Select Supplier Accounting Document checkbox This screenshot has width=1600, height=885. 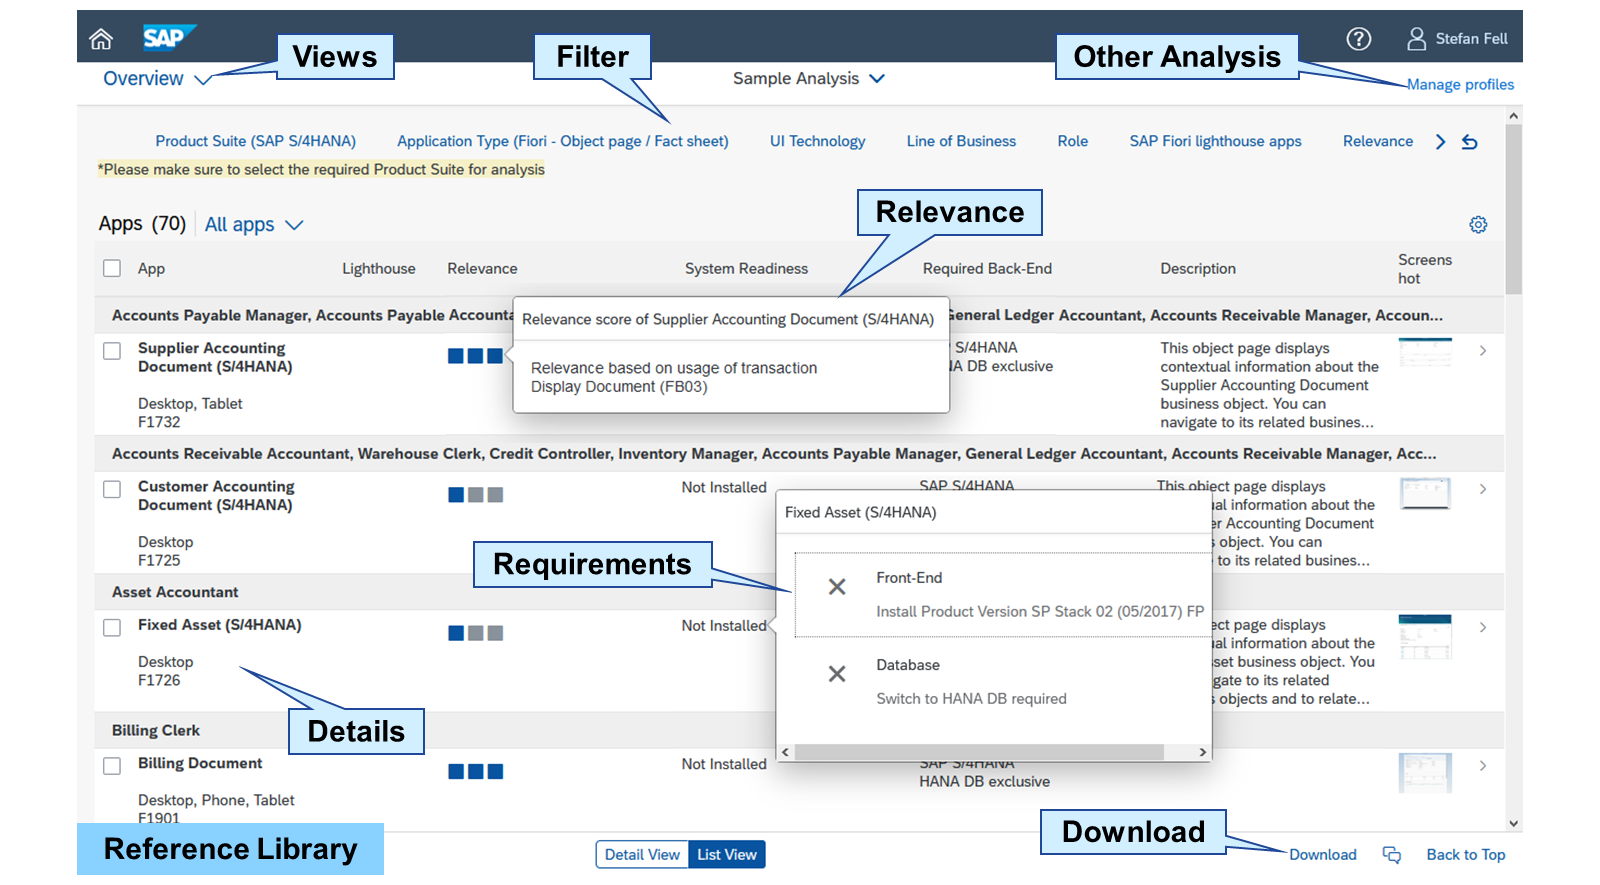[112, 351]
